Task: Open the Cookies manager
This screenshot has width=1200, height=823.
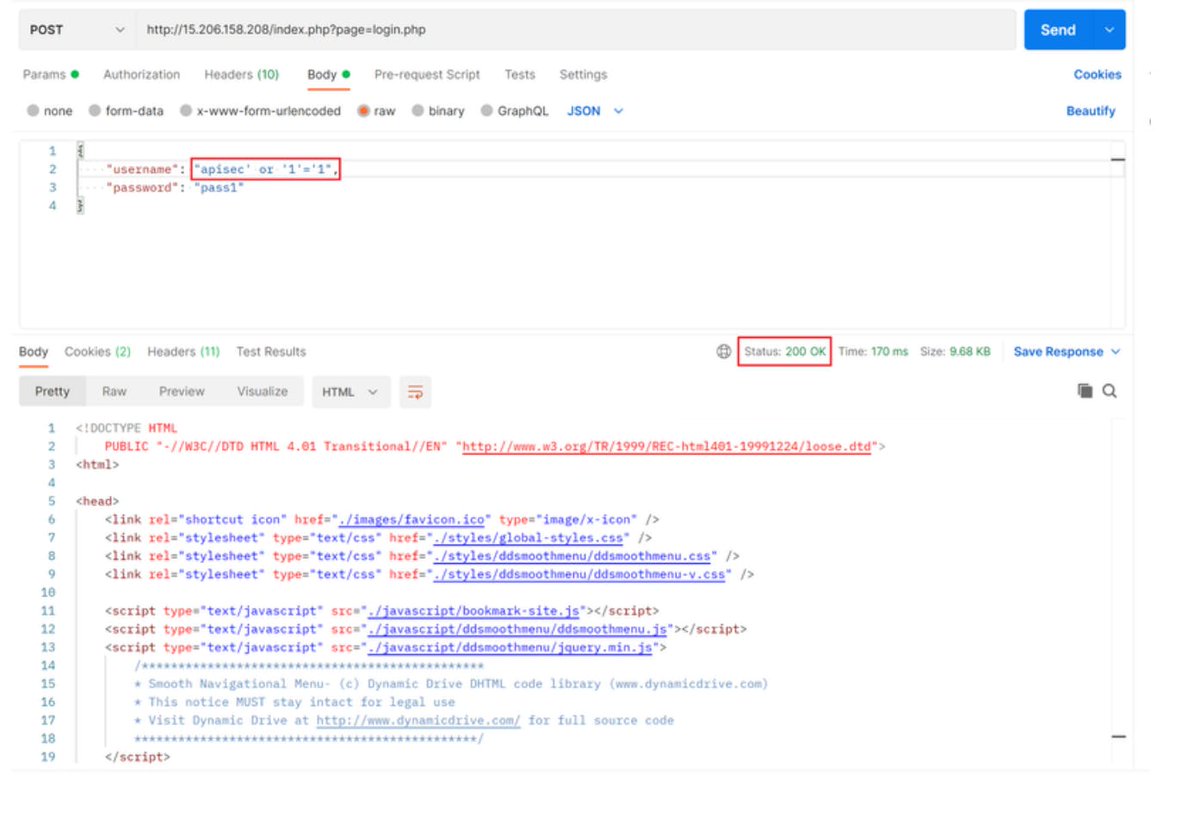Action: (1097, 74)
